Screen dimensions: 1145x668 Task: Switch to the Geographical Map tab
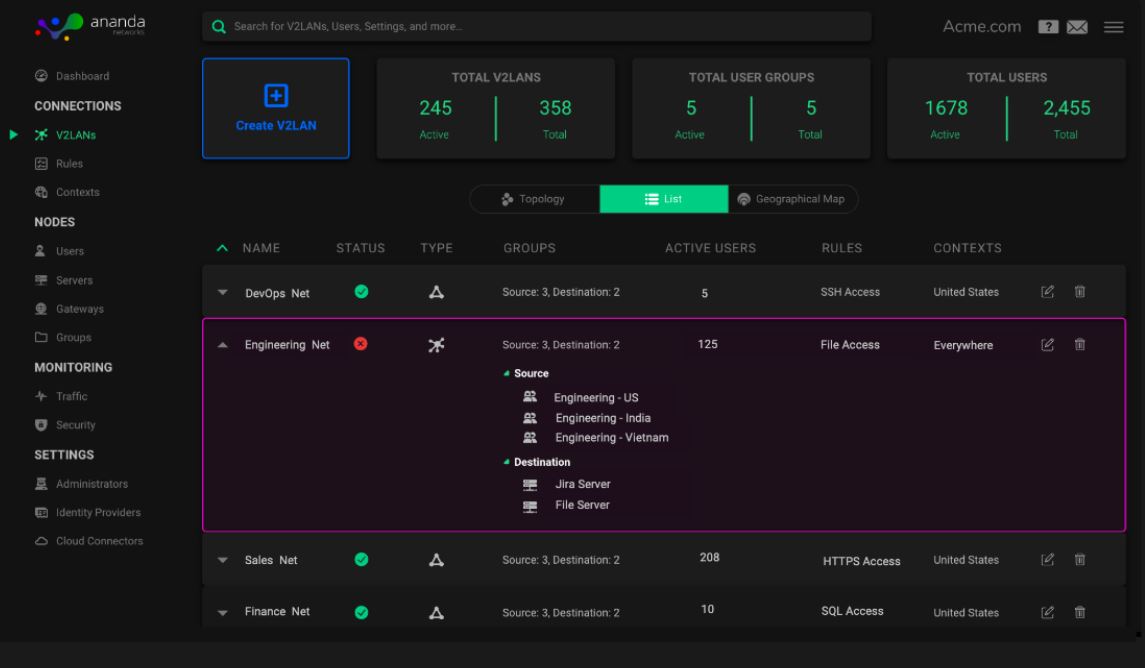(x=792, y=199)
